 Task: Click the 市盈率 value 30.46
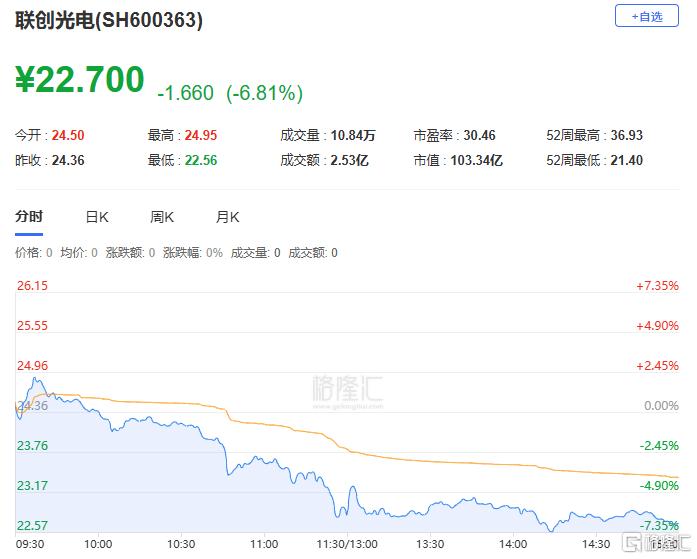pos(479,135)
